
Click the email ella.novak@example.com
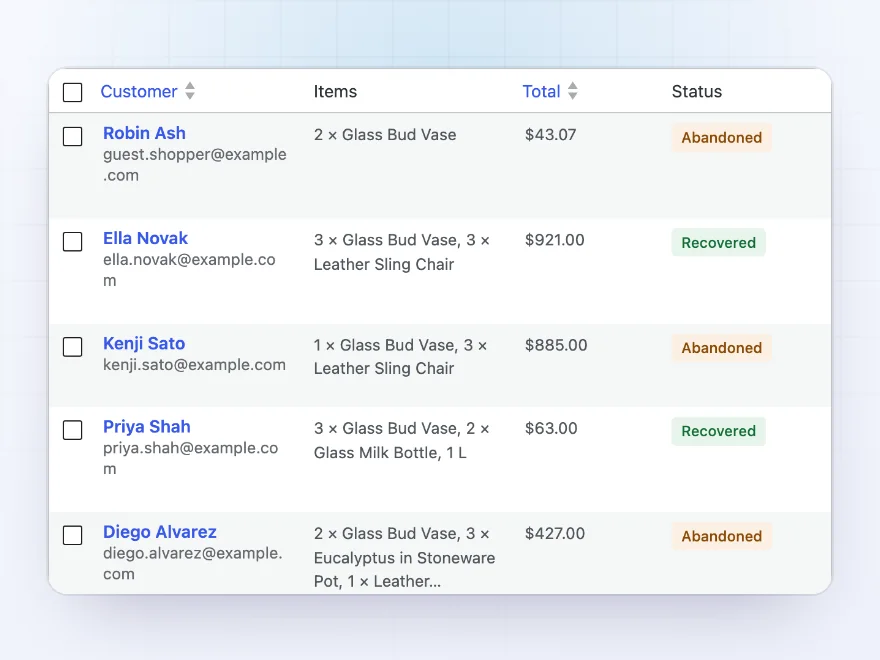(189, 270)
